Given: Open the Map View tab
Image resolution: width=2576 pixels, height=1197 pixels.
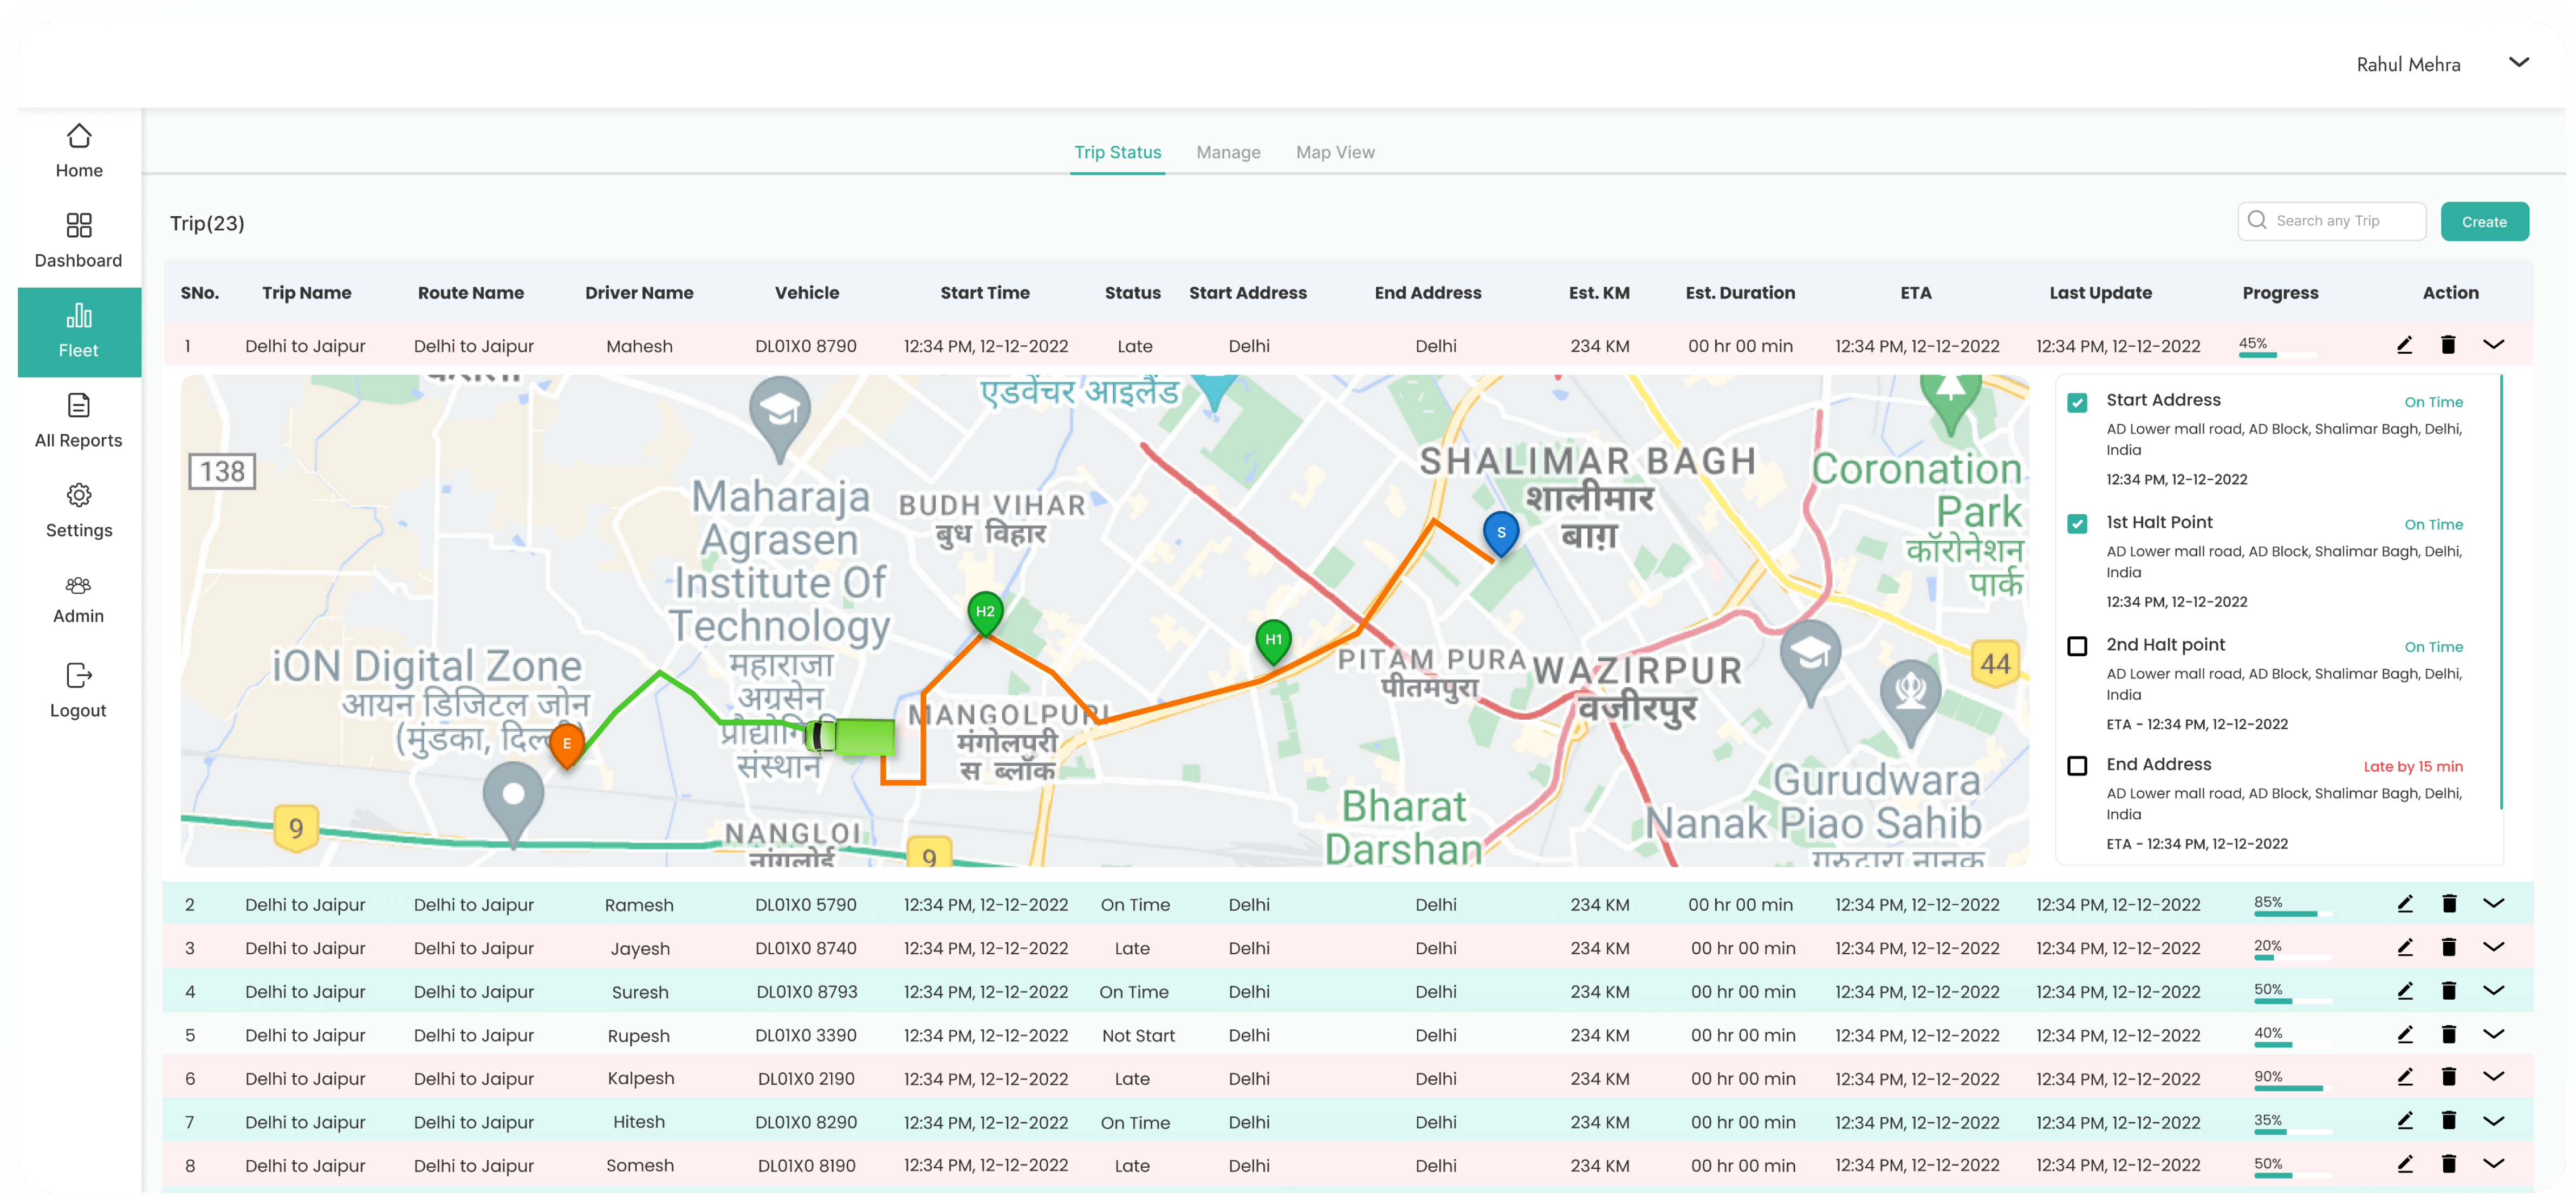Looking at the screenshot, I should click(x=1335, y=152).
